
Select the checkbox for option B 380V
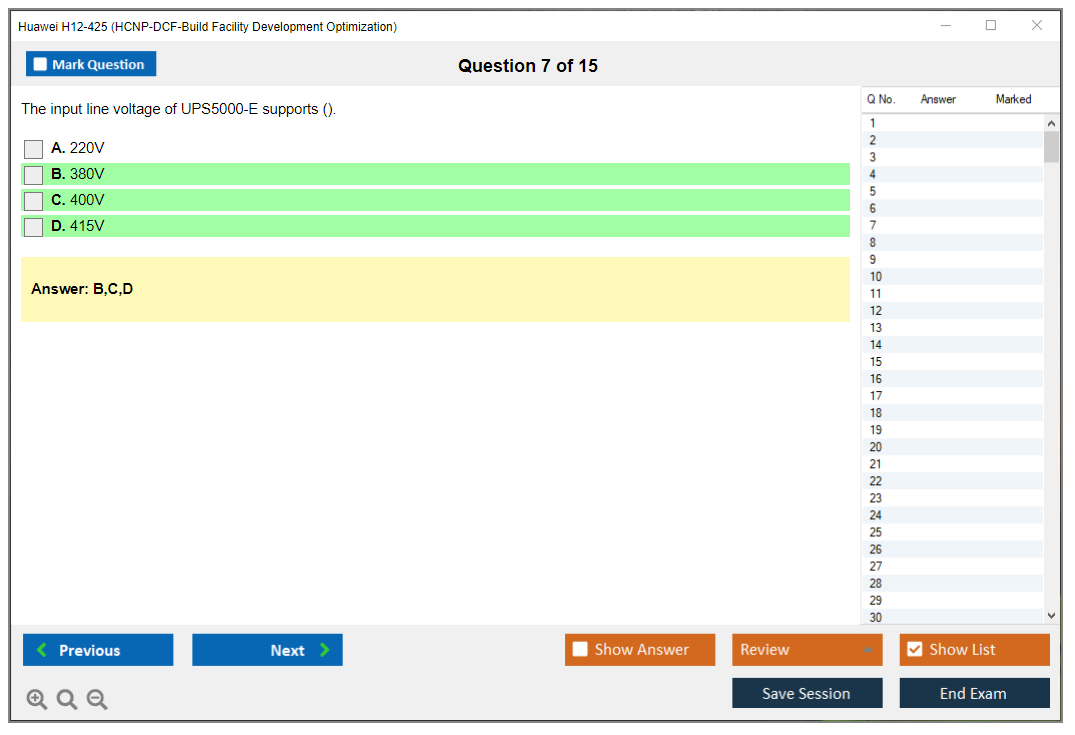(x=34, y=175)
